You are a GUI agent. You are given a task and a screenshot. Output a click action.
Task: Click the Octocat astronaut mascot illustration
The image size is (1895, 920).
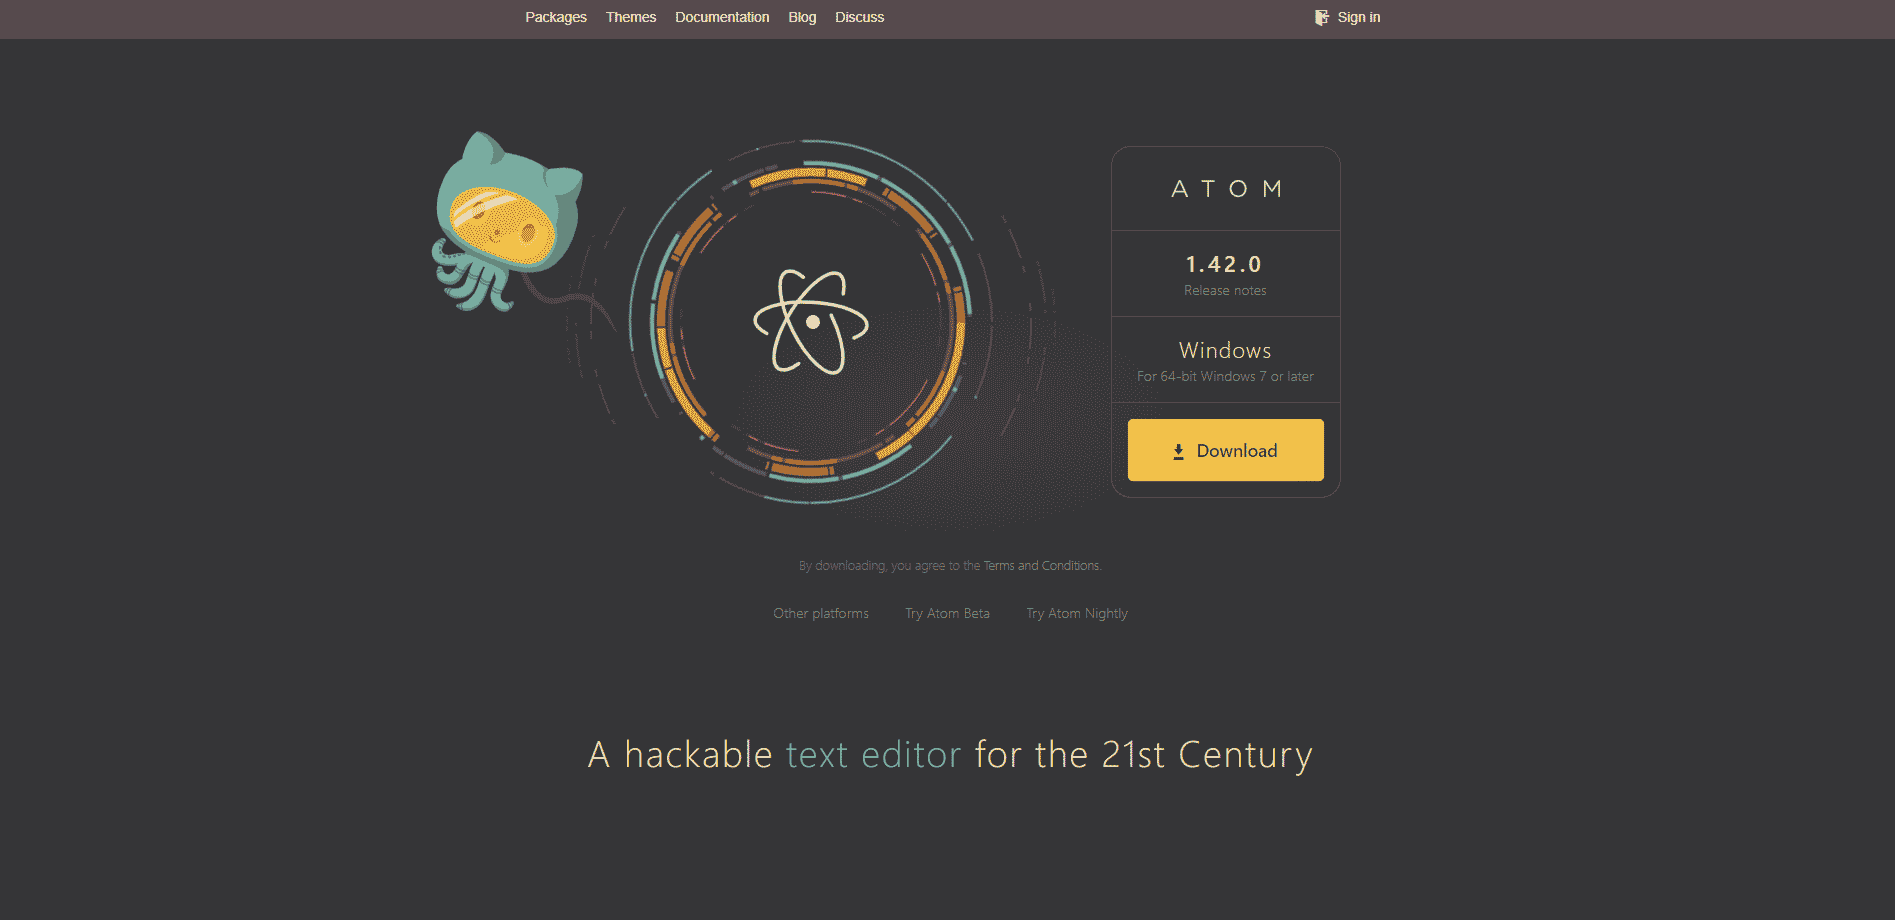point(508,223)
